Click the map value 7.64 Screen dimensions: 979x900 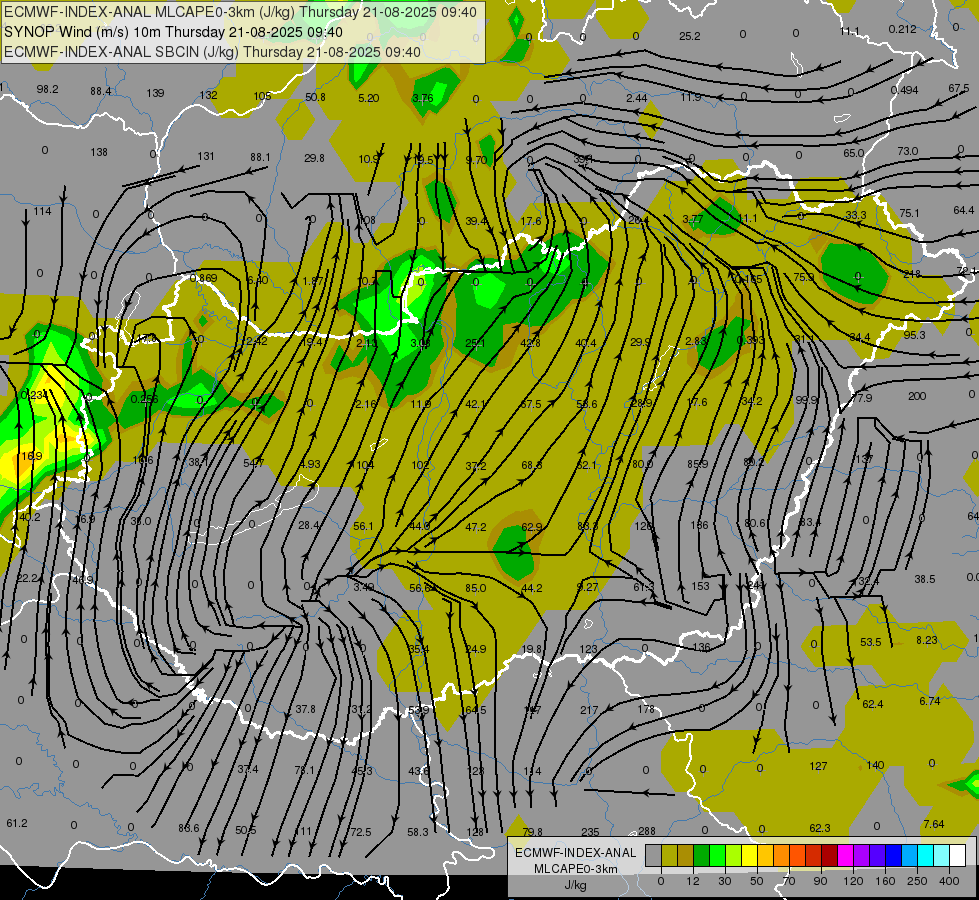933,824
